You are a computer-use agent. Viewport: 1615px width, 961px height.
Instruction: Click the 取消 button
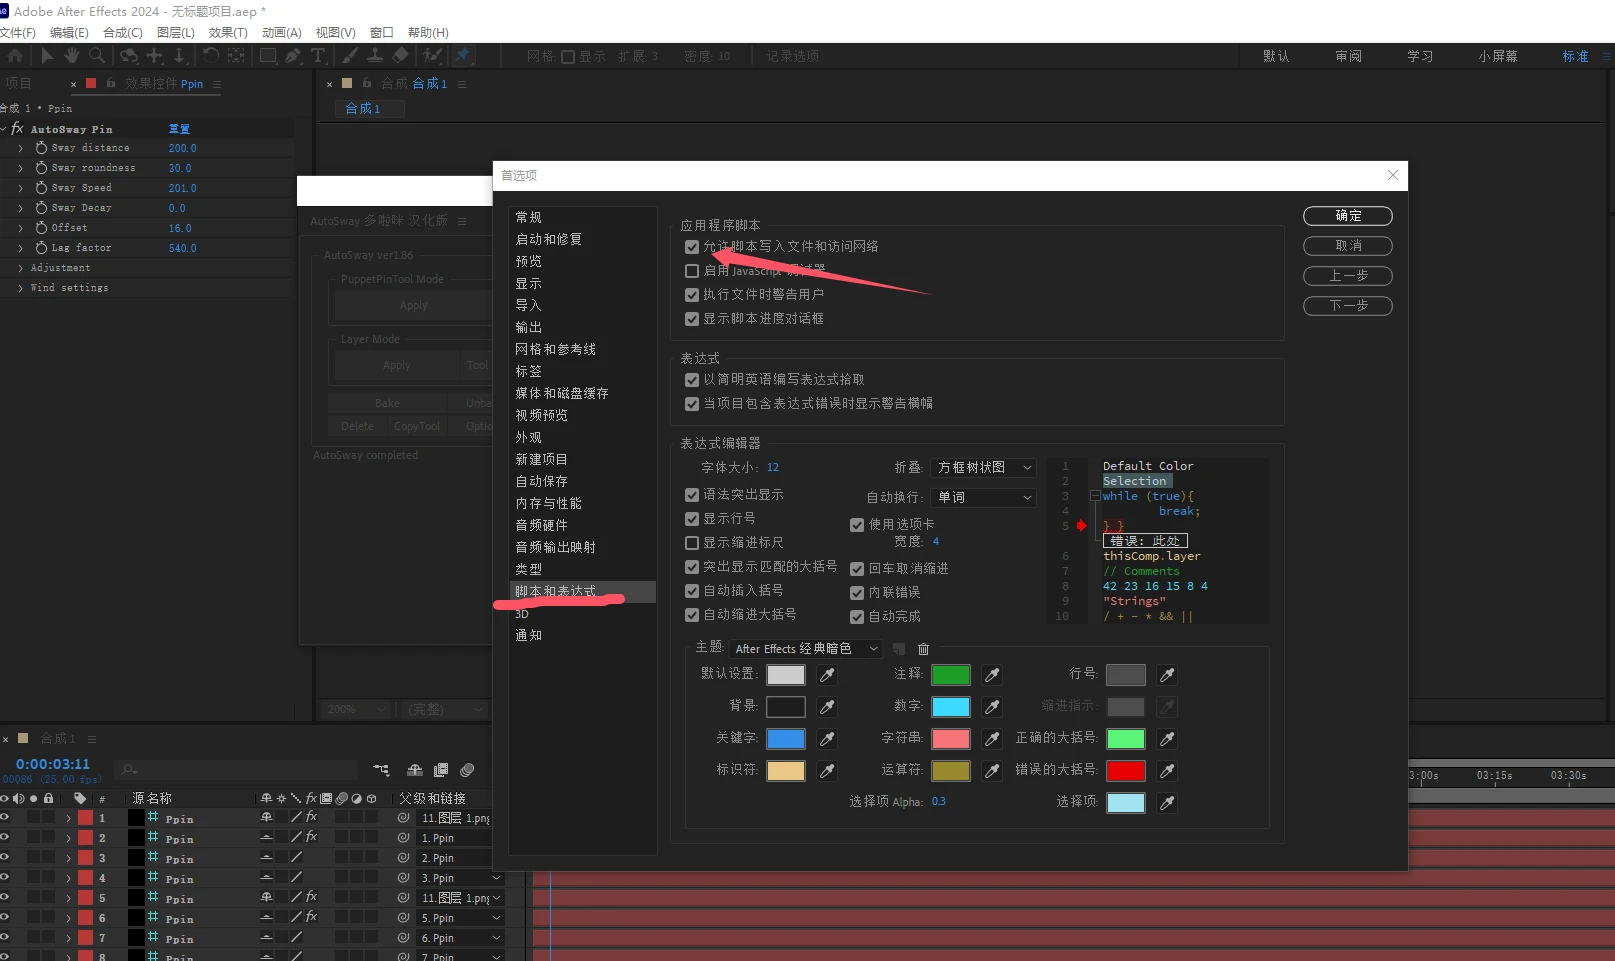pyautogui.click(x=1347, y=246)
